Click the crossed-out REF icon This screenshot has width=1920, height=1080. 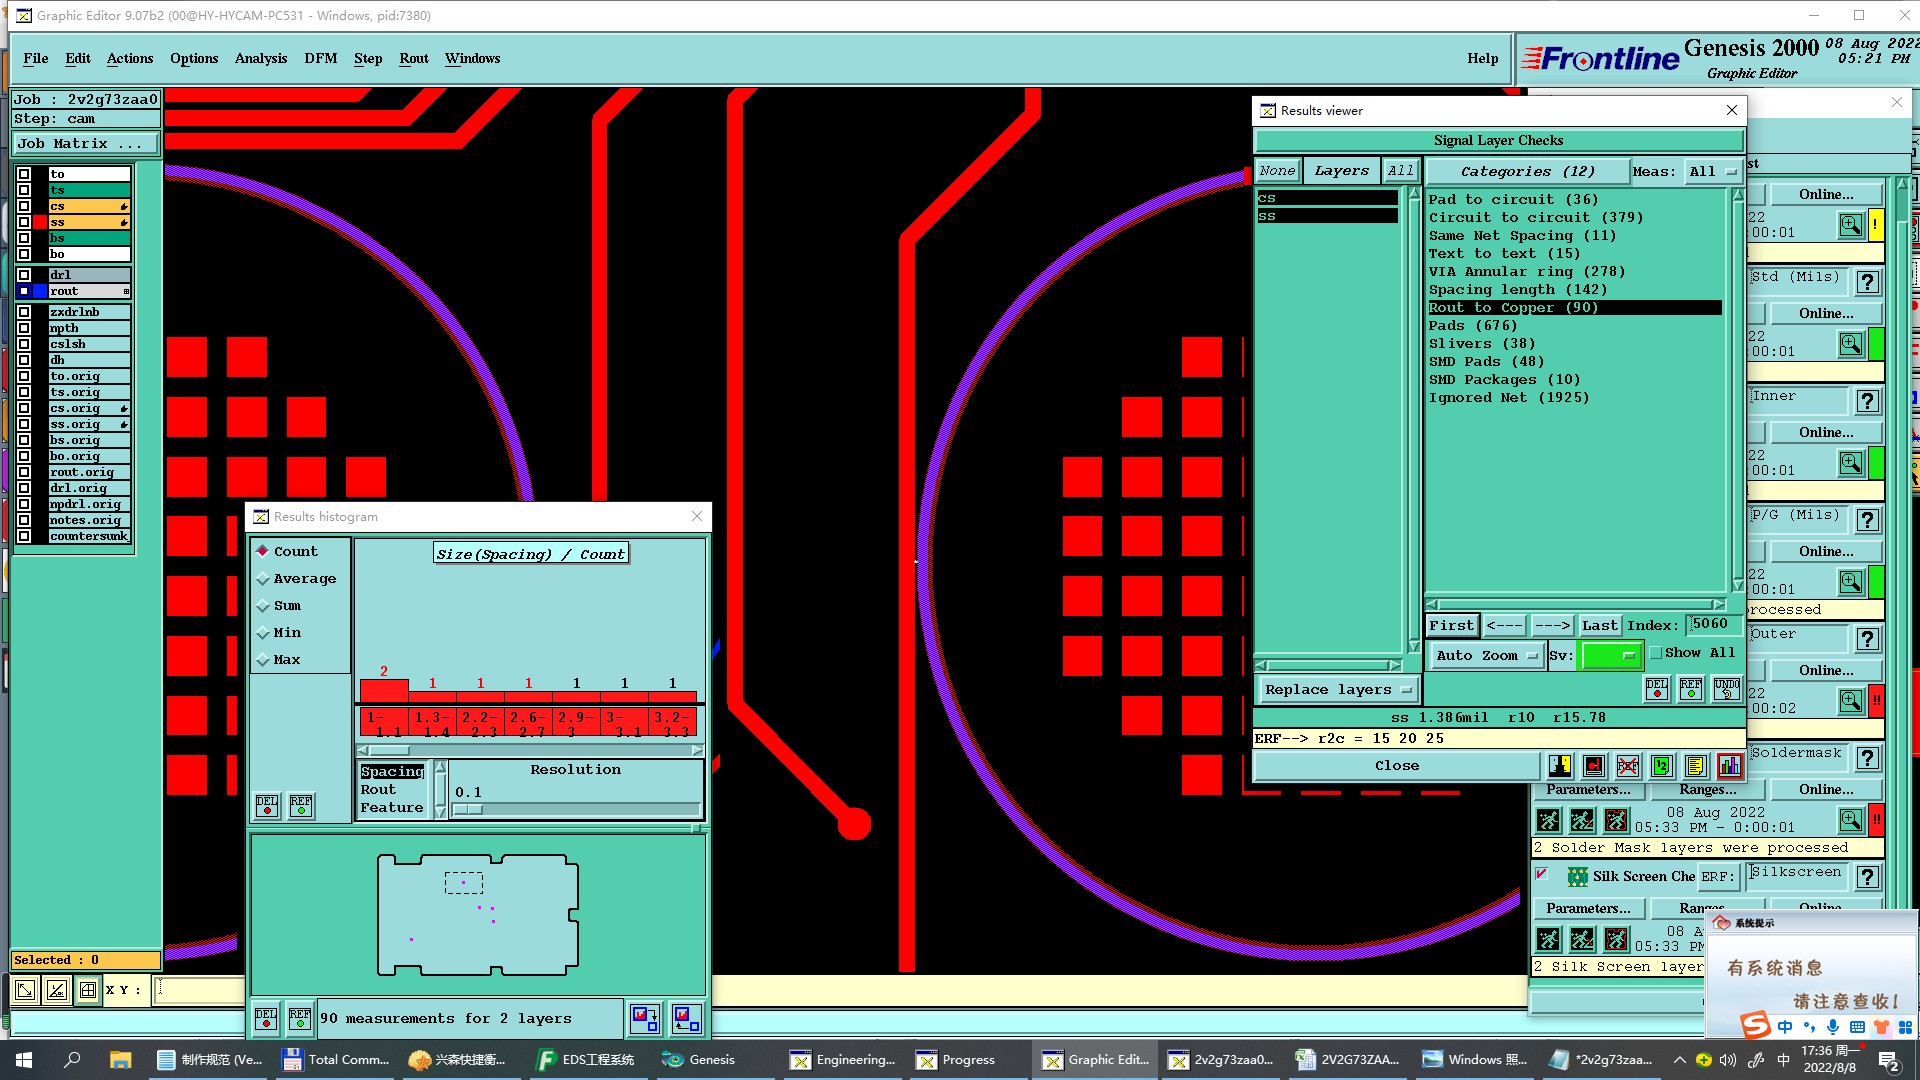pos(1628,766)
